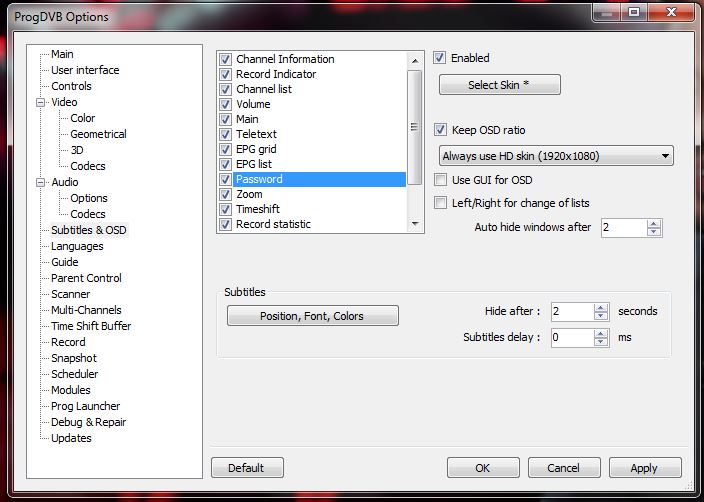The width and height of the screenshot is (704, 502).
Task: Open User interface settings
Action: point(85,70)
